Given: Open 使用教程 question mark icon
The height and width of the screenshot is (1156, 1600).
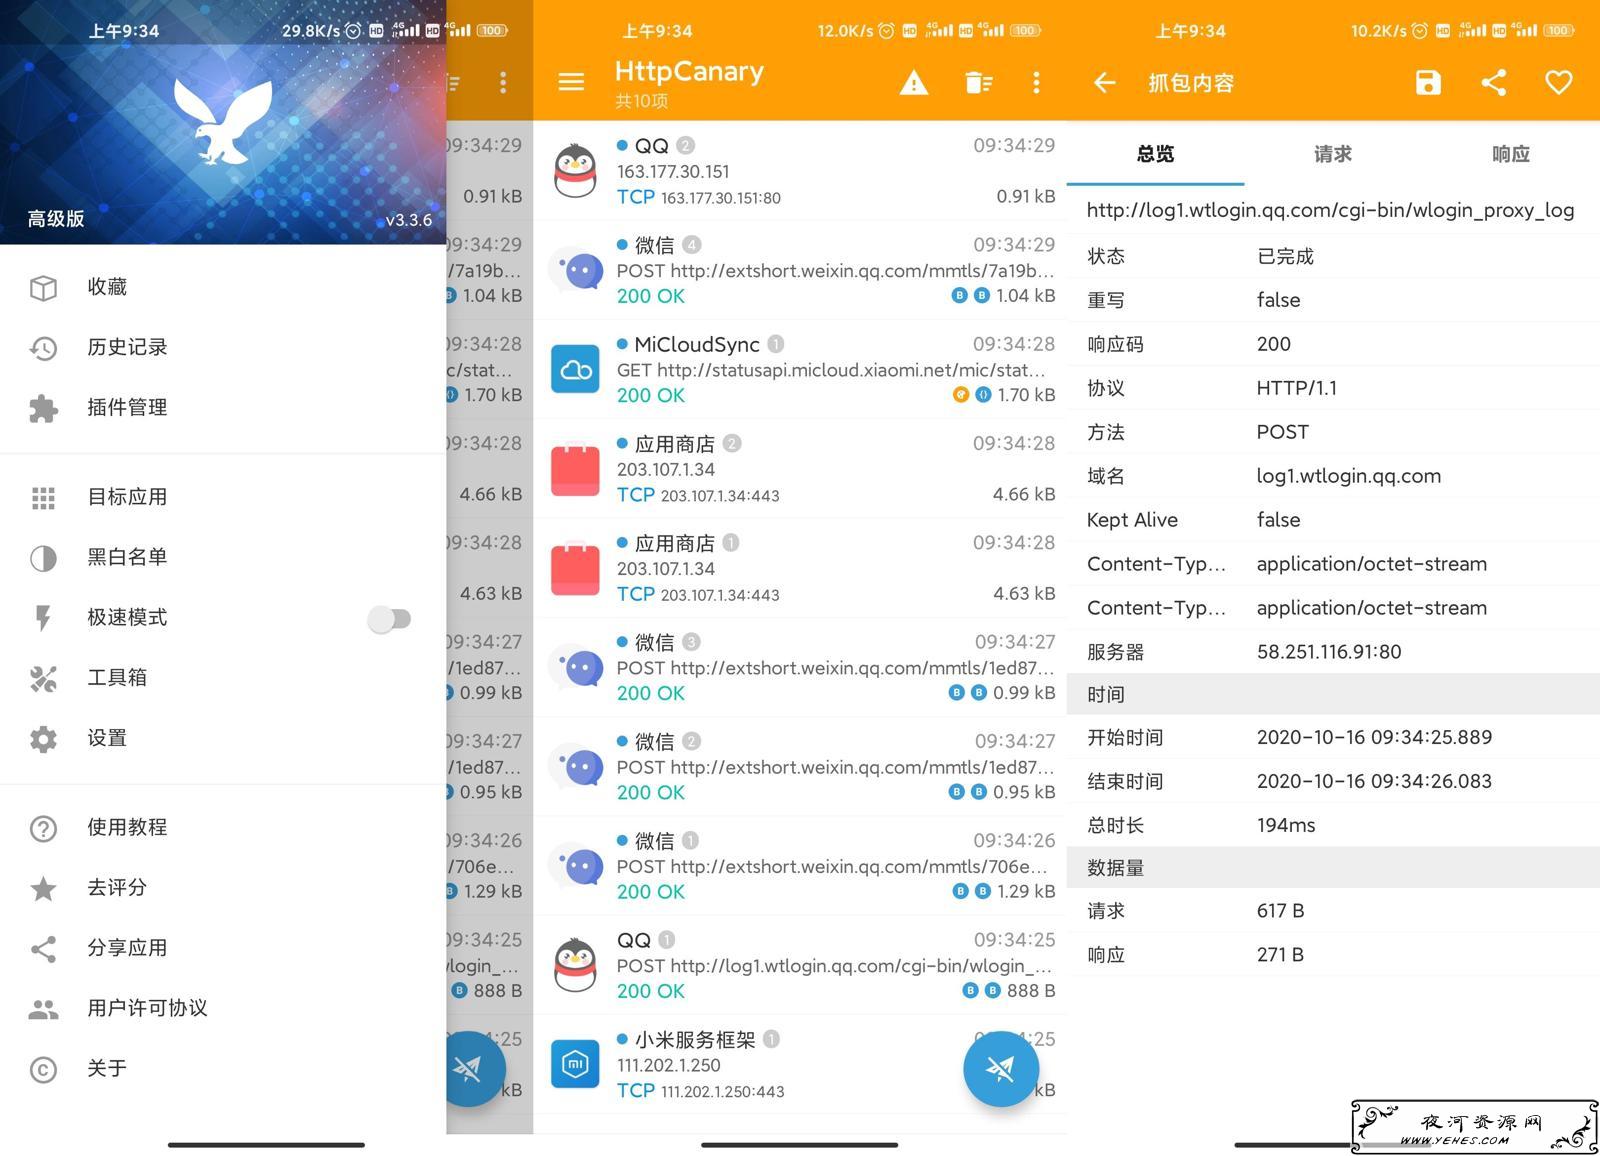Looking at the screenshot, I should [x=43, y=829].
